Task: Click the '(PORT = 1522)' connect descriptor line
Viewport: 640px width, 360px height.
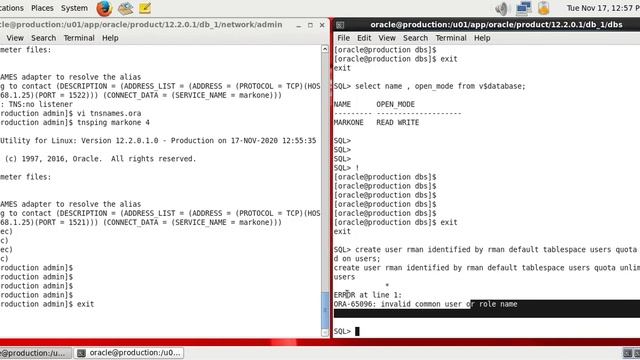Action: coord(141,95)
